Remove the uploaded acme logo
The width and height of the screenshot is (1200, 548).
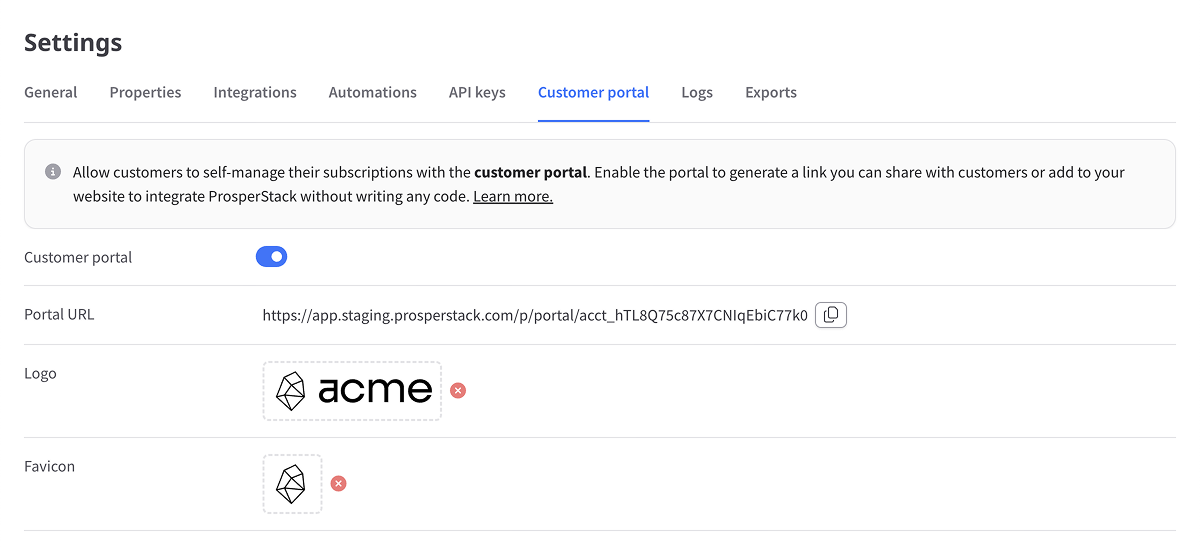[x=458, y=390]
